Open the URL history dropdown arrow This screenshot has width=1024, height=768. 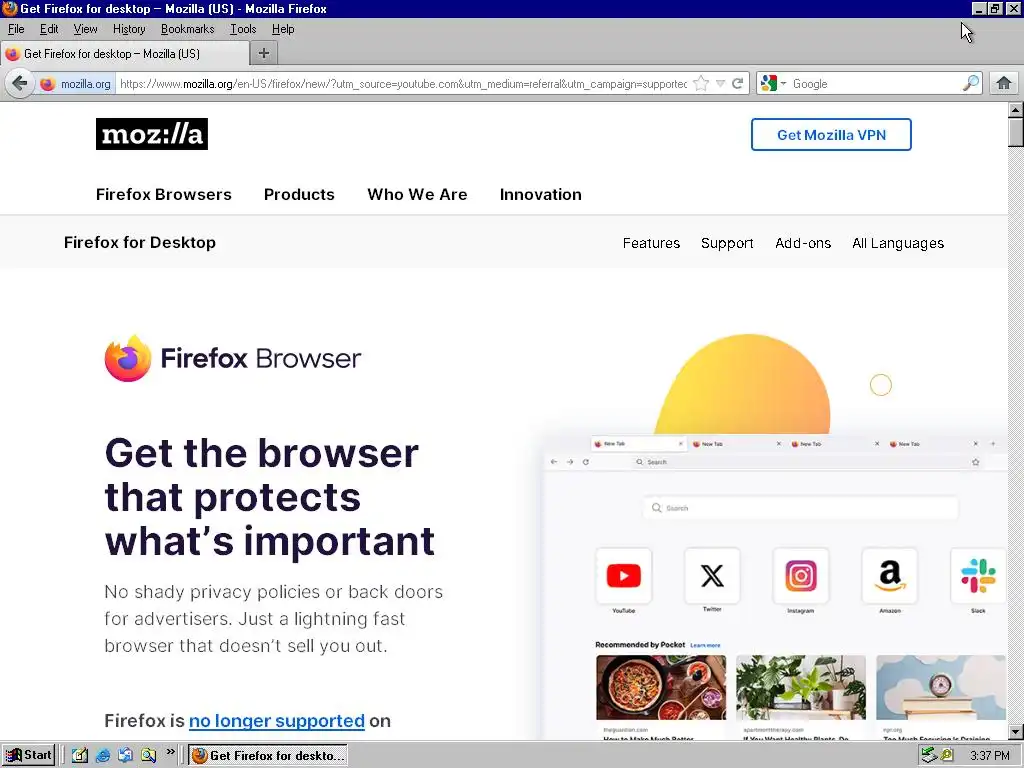[720, 84]
